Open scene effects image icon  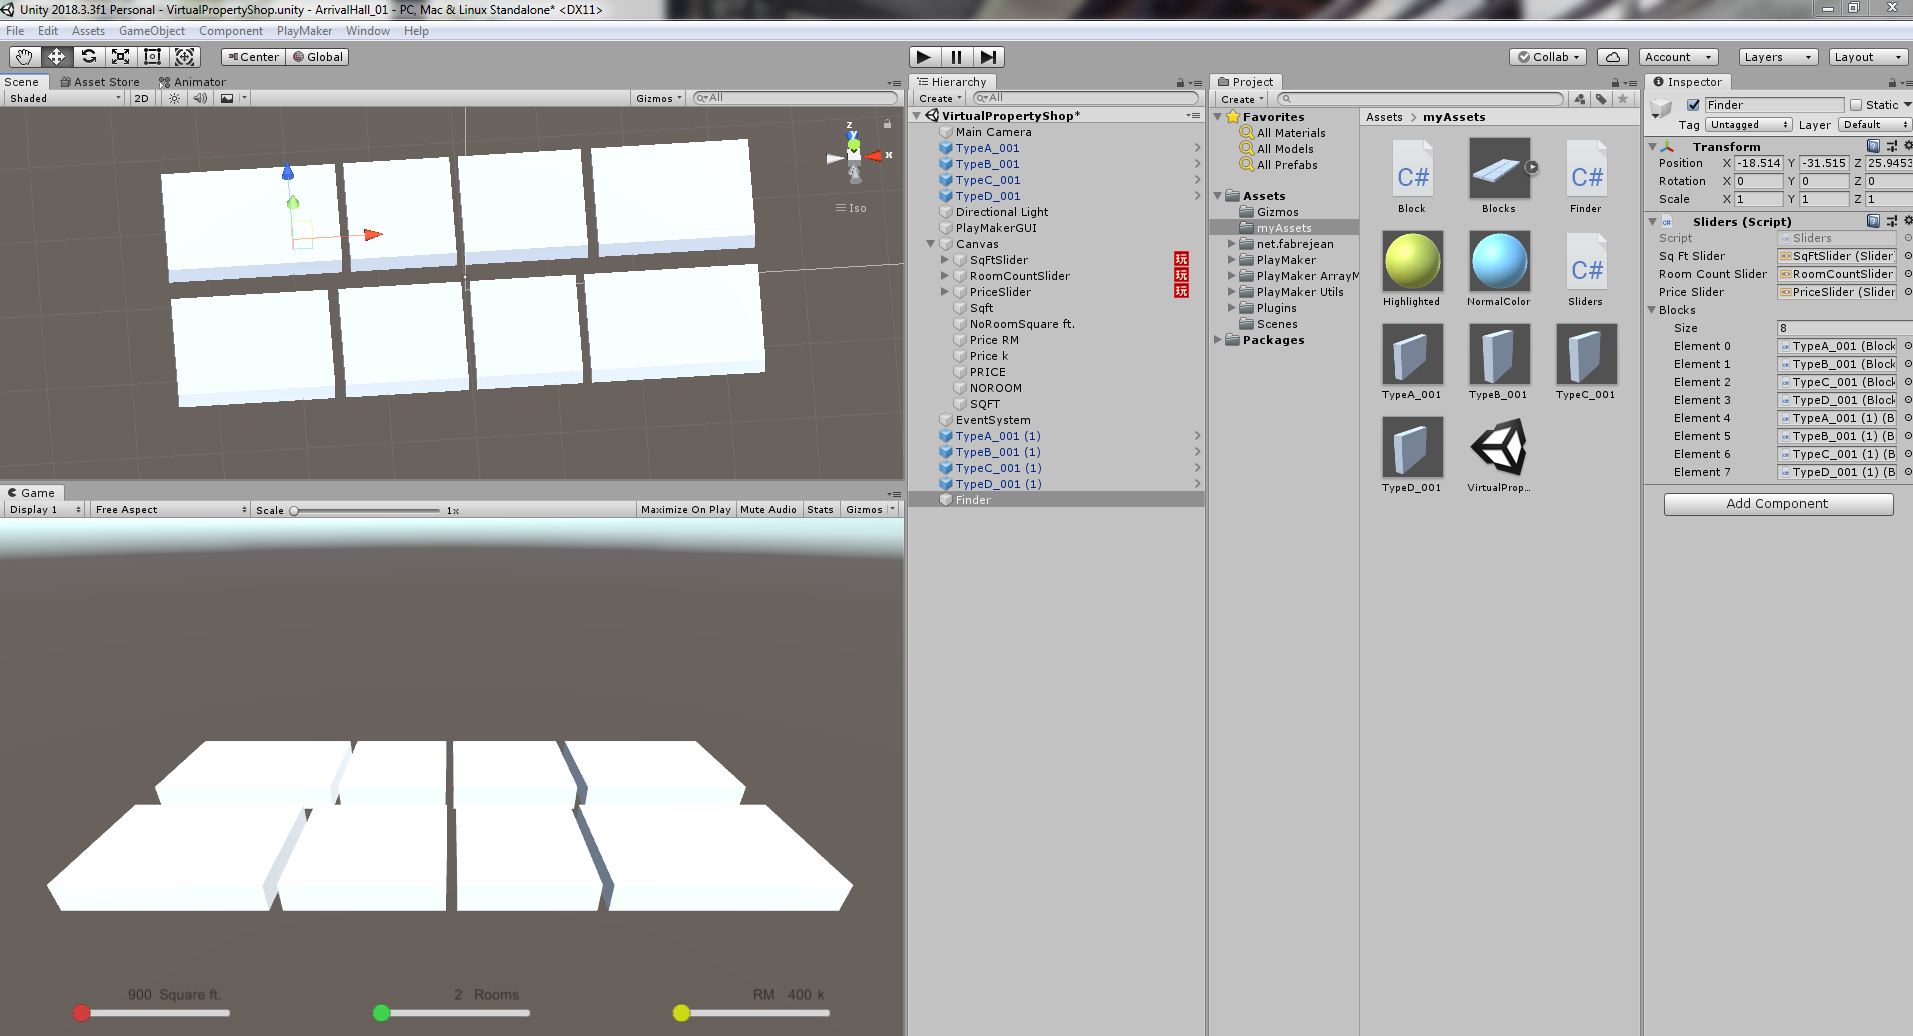click(227, 98)
